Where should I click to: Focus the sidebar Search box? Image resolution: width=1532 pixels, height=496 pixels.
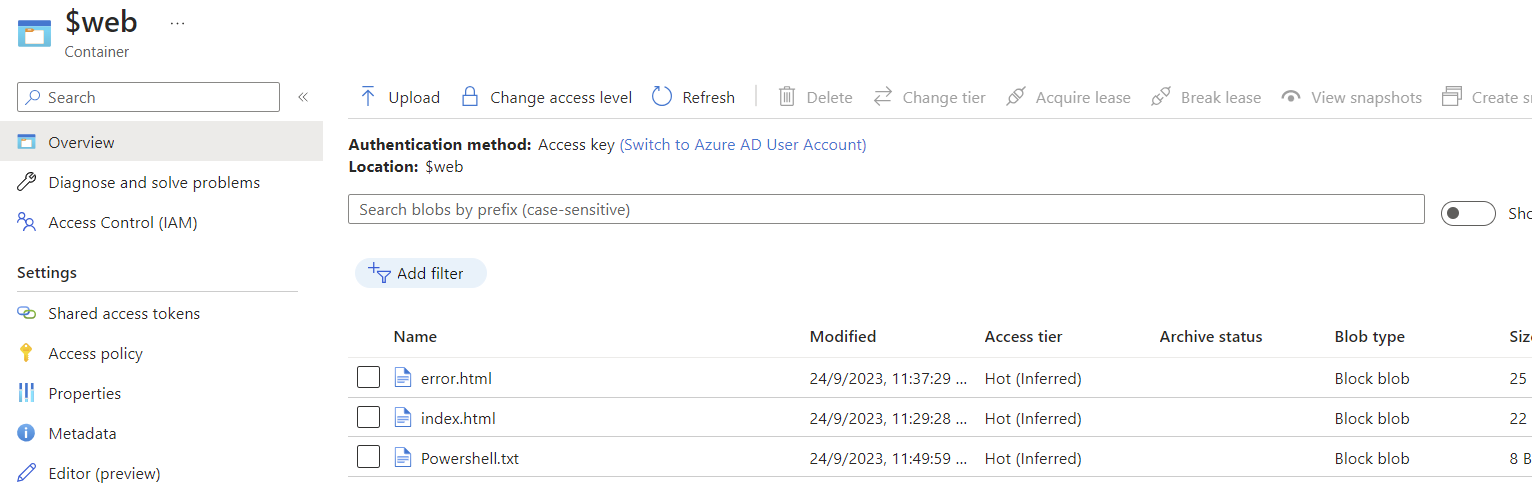[x=148, y=97]
